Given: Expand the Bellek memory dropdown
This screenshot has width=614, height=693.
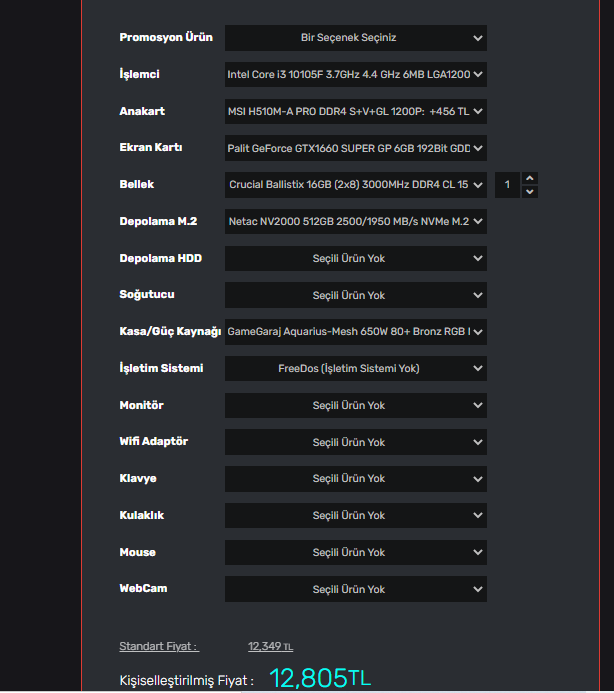Looking at the screenshot, I should pos(355,185).
